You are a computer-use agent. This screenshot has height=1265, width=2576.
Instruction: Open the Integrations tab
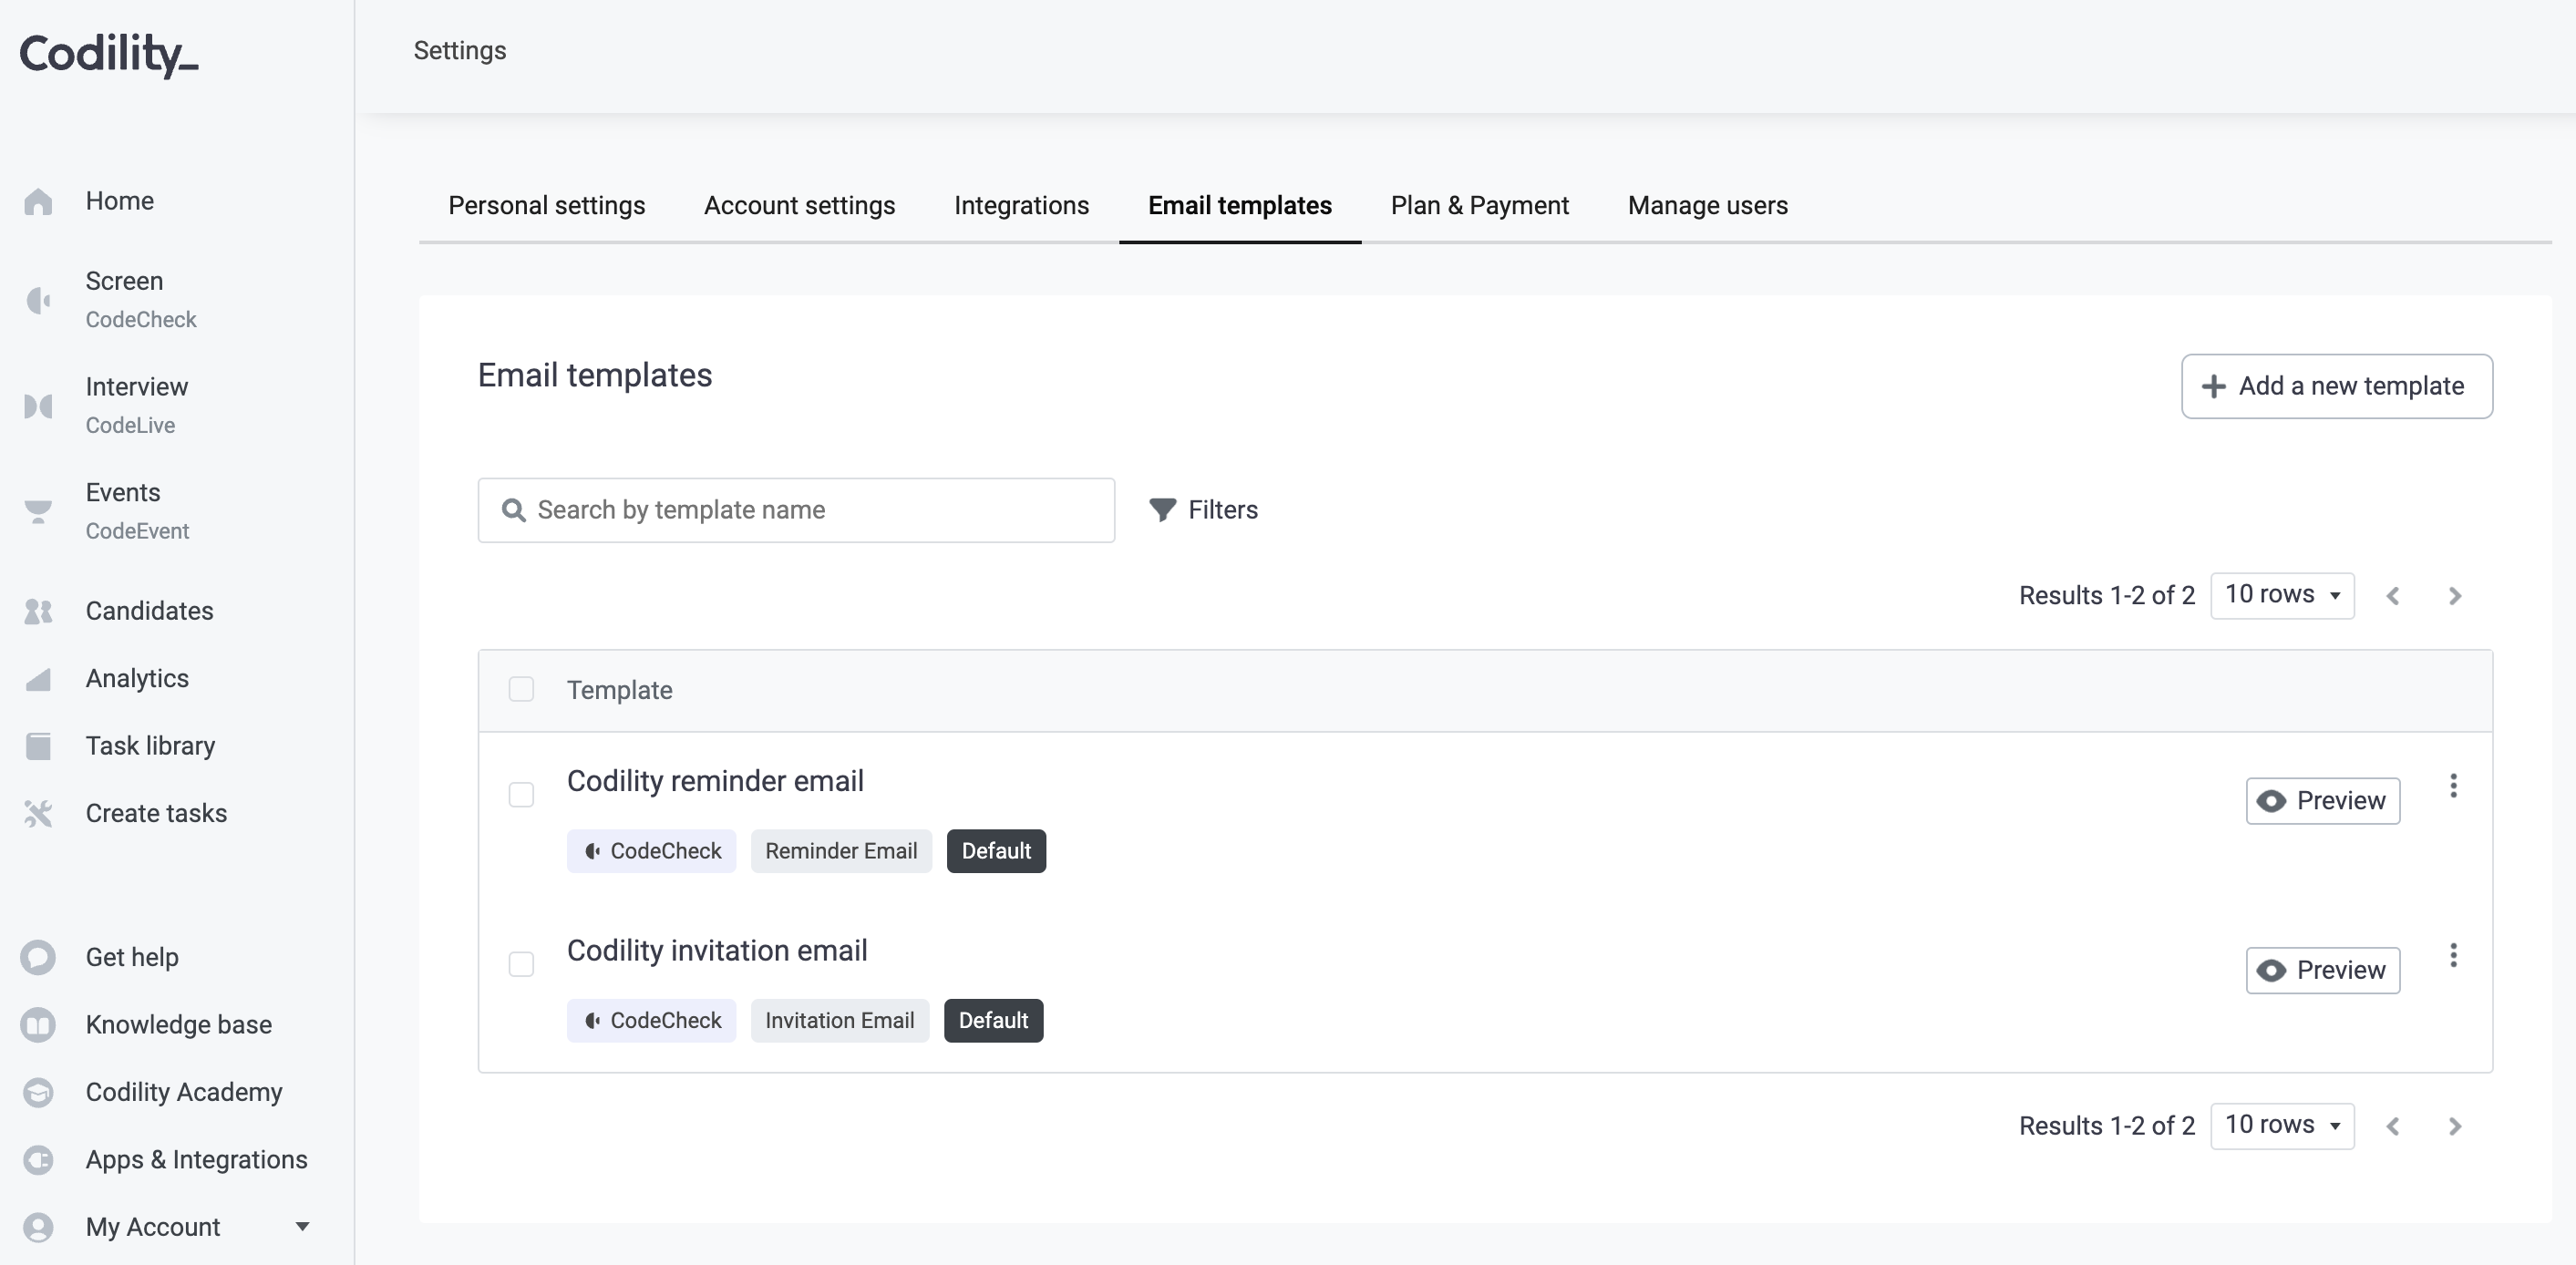[1021, 205]
